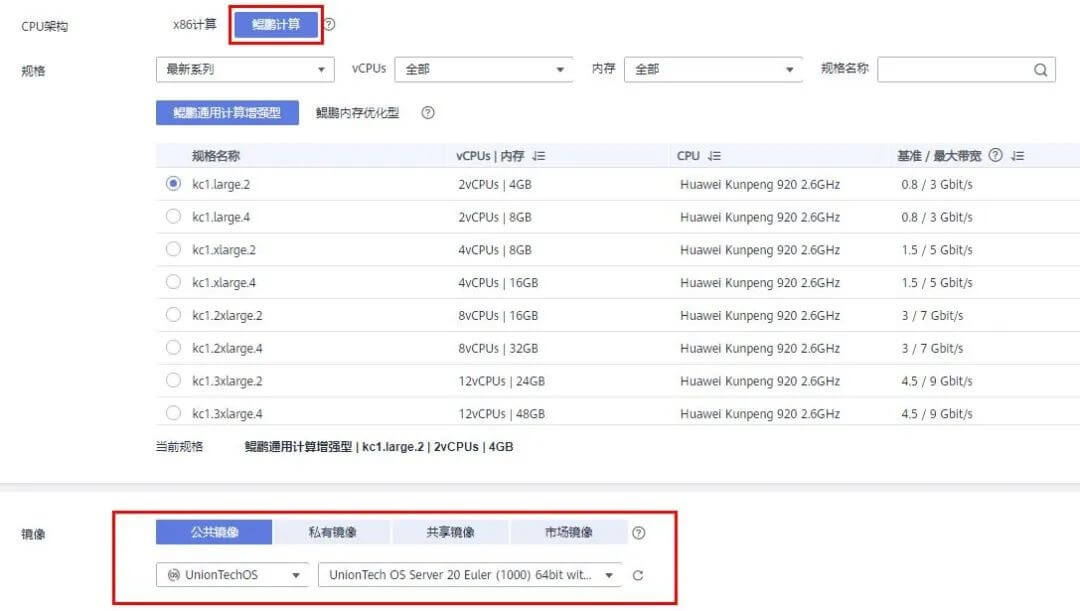
Task: Click CPU cell of kc1.large.2 row
Action: (x=760, y=185)
